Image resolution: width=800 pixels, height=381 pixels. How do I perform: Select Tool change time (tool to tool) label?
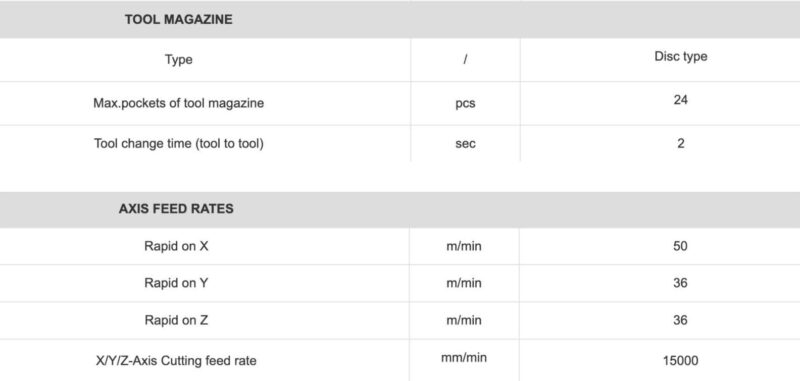[179, 143]
